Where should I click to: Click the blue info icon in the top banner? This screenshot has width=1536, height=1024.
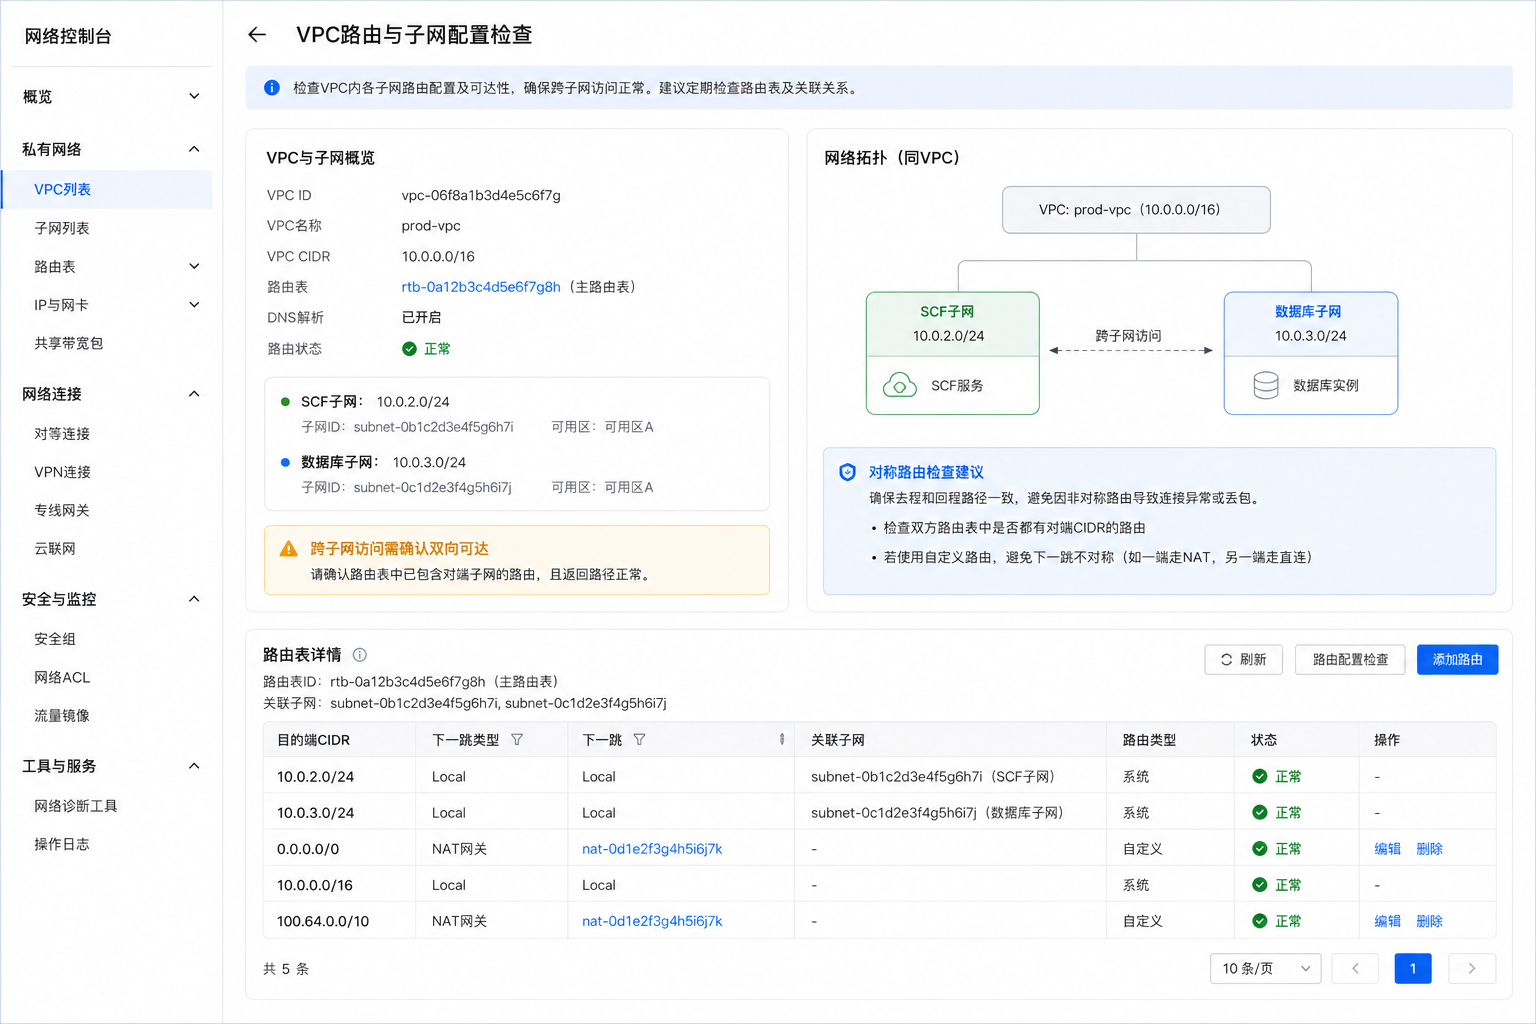click(271, 88)
